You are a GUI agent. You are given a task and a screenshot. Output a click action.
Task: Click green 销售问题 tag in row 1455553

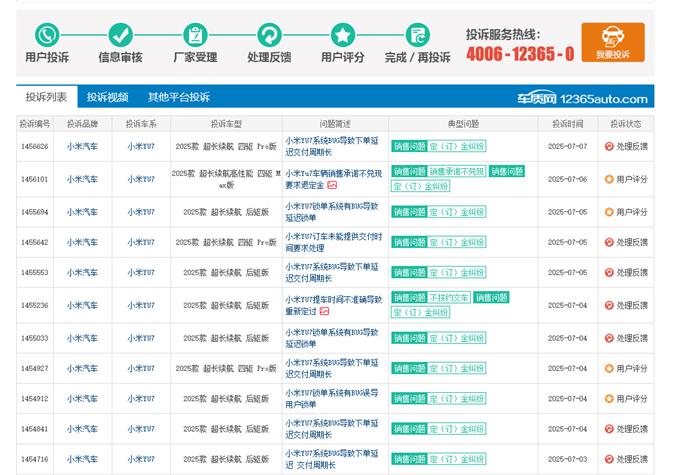pos(409,272)
